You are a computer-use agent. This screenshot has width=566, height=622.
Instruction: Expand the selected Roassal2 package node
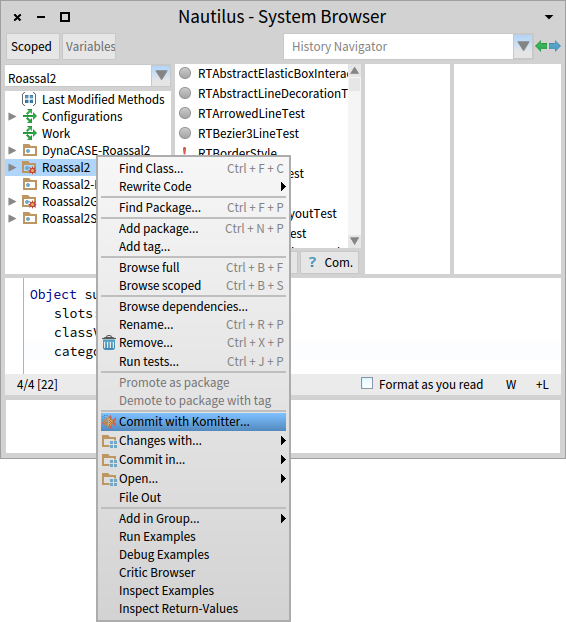[12, 167]
